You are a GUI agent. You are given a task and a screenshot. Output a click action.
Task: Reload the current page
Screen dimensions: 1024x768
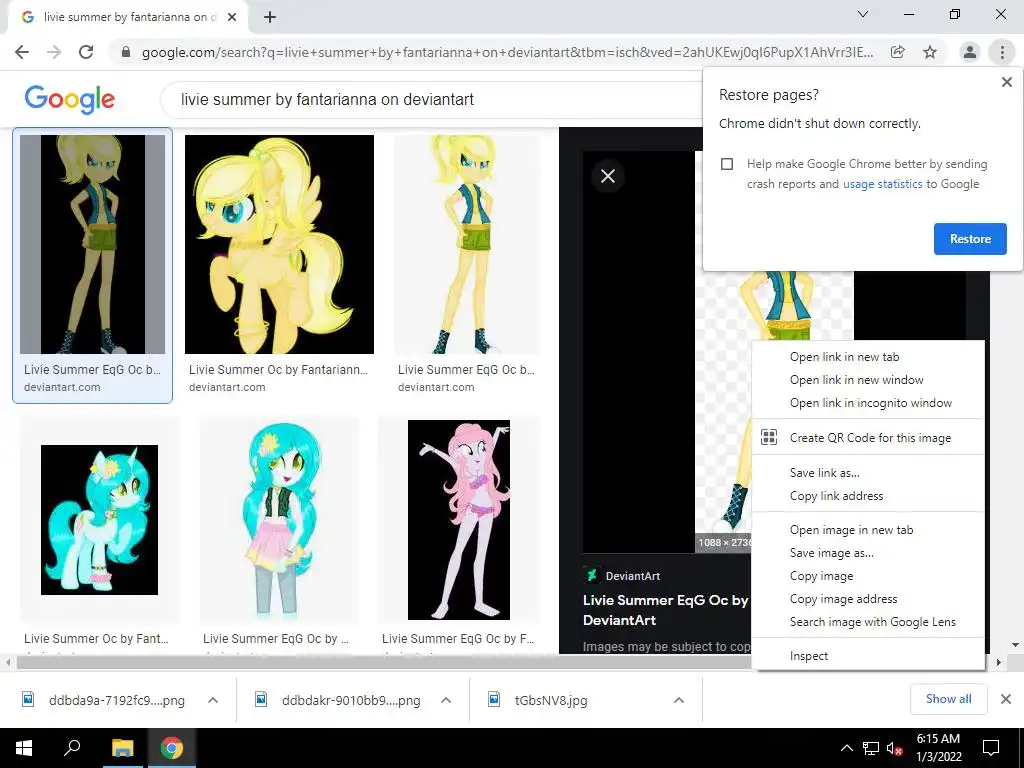point(86,52)
